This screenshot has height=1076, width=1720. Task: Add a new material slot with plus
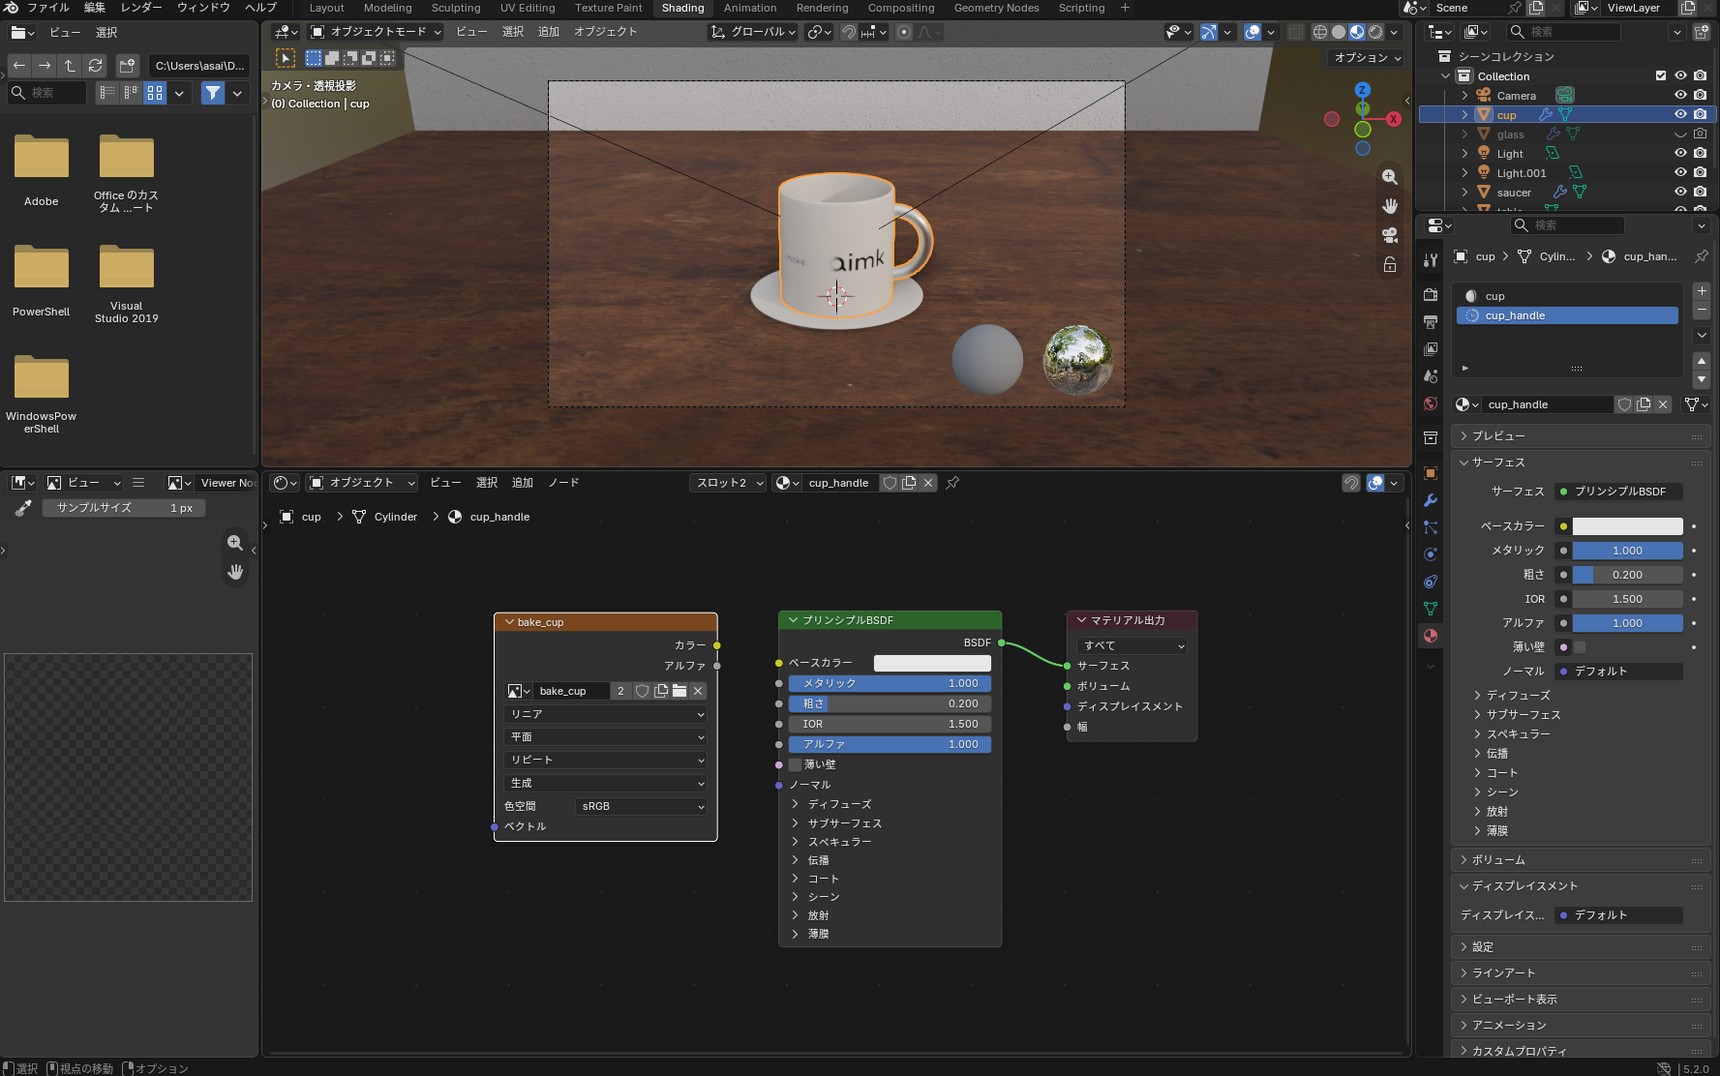click(x=1702, y=291)
